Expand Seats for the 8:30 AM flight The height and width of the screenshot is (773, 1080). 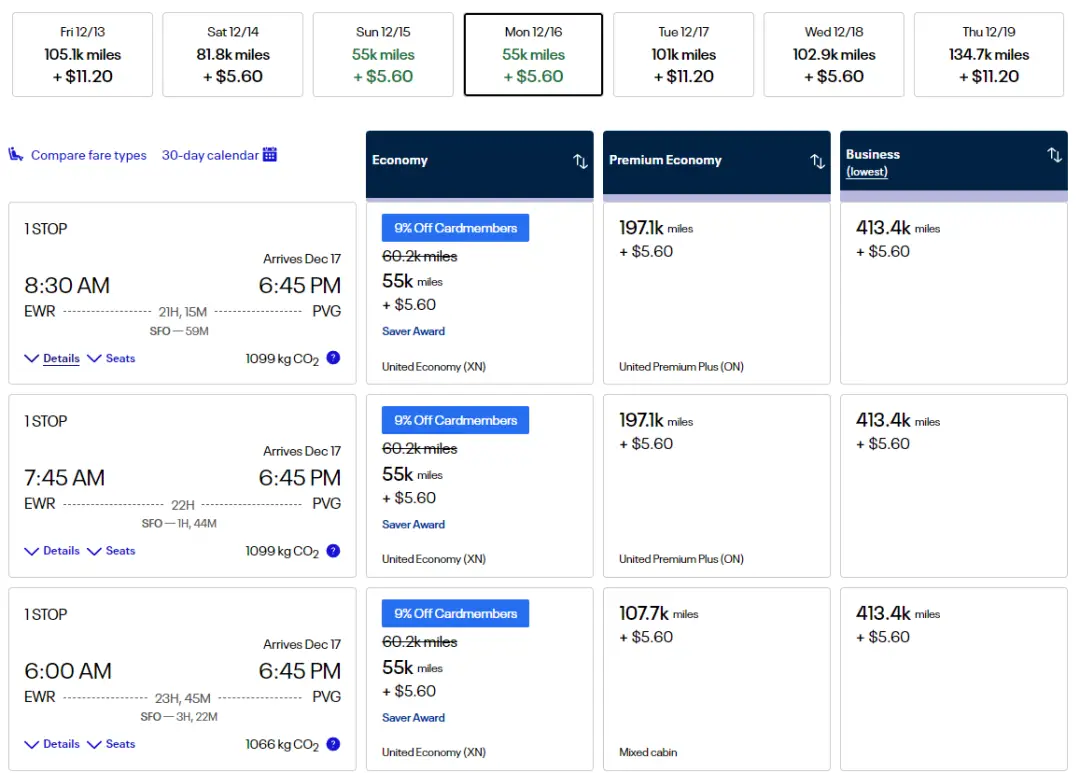[111, 358]
